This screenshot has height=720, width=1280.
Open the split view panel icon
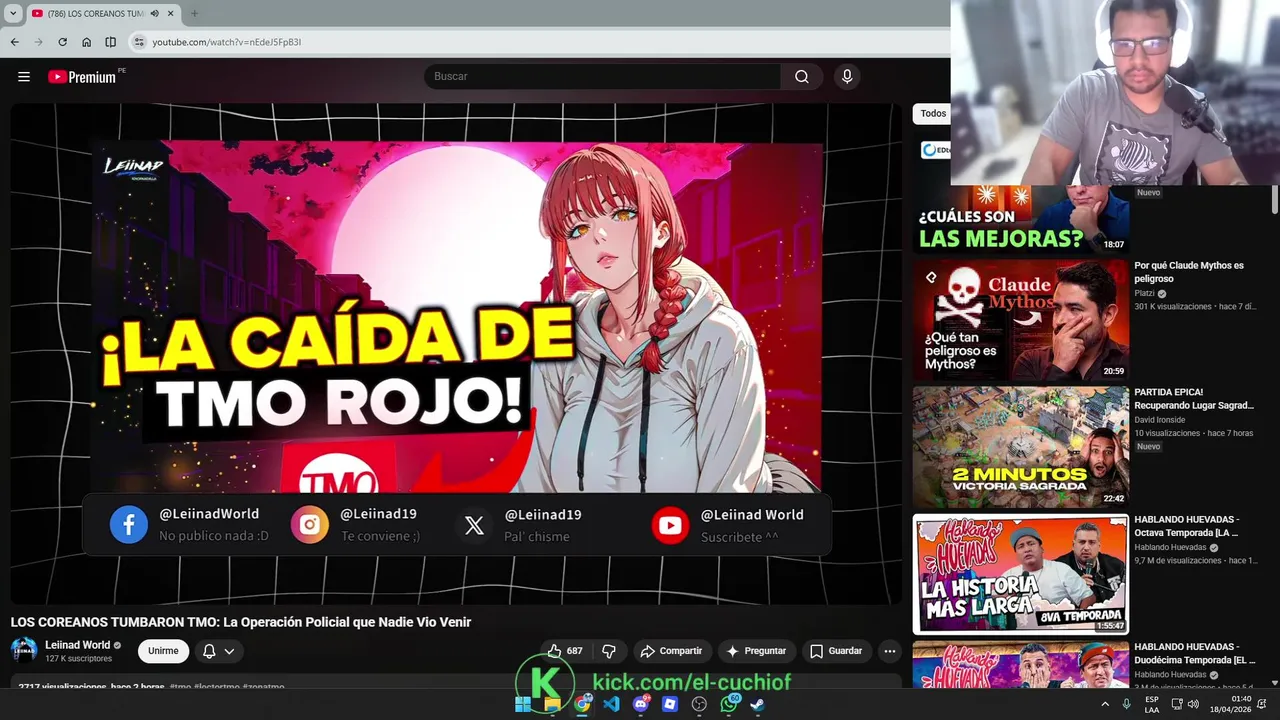[110, 42]
